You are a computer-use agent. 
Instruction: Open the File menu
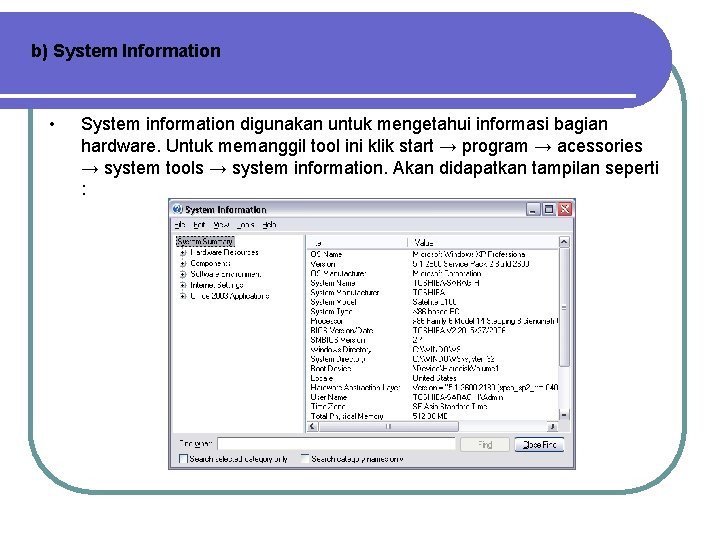click(180, 225)
